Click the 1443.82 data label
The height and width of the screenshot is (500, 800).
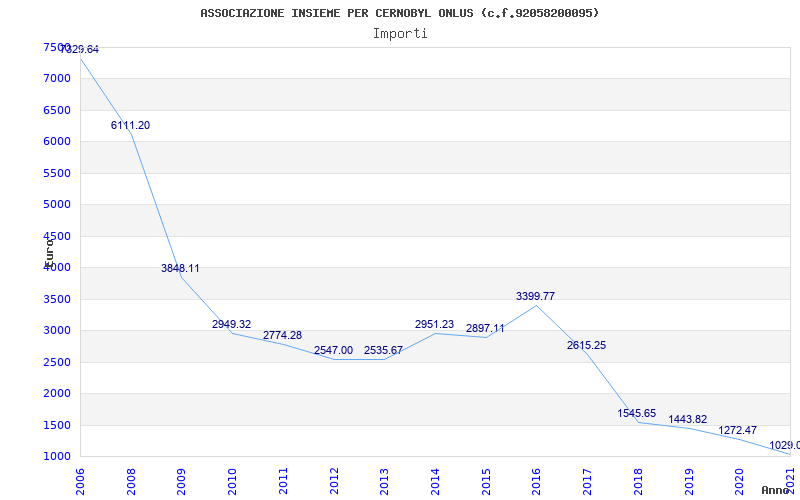point(688,419)
